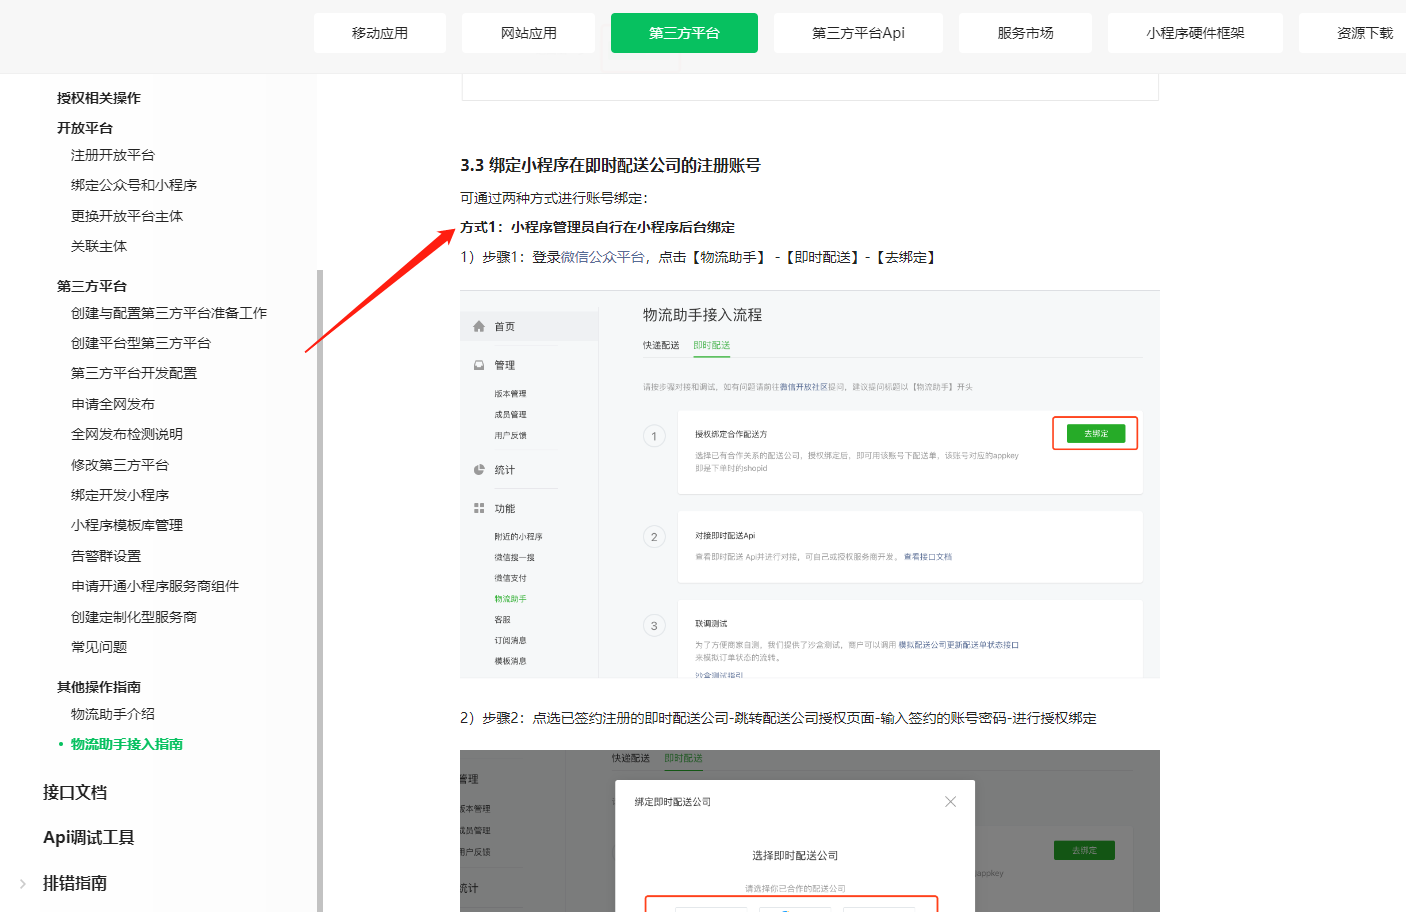Select 第三方平台 sidebar section heading
Screen dimensions: 1406x912
92,286
